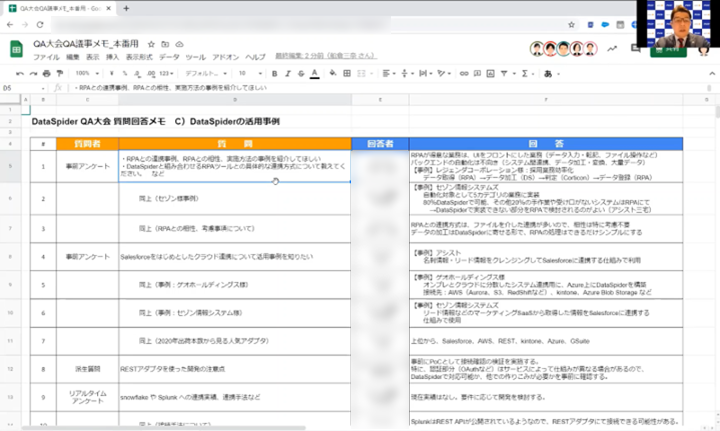
Task: Open the 編集 menu
Action: tap(73, 57)
